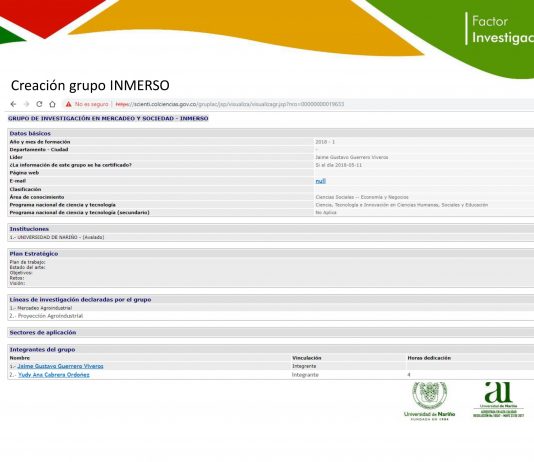Click the Instituciones section header
Viewport: 534px width, 462px height.
[29, 229]
